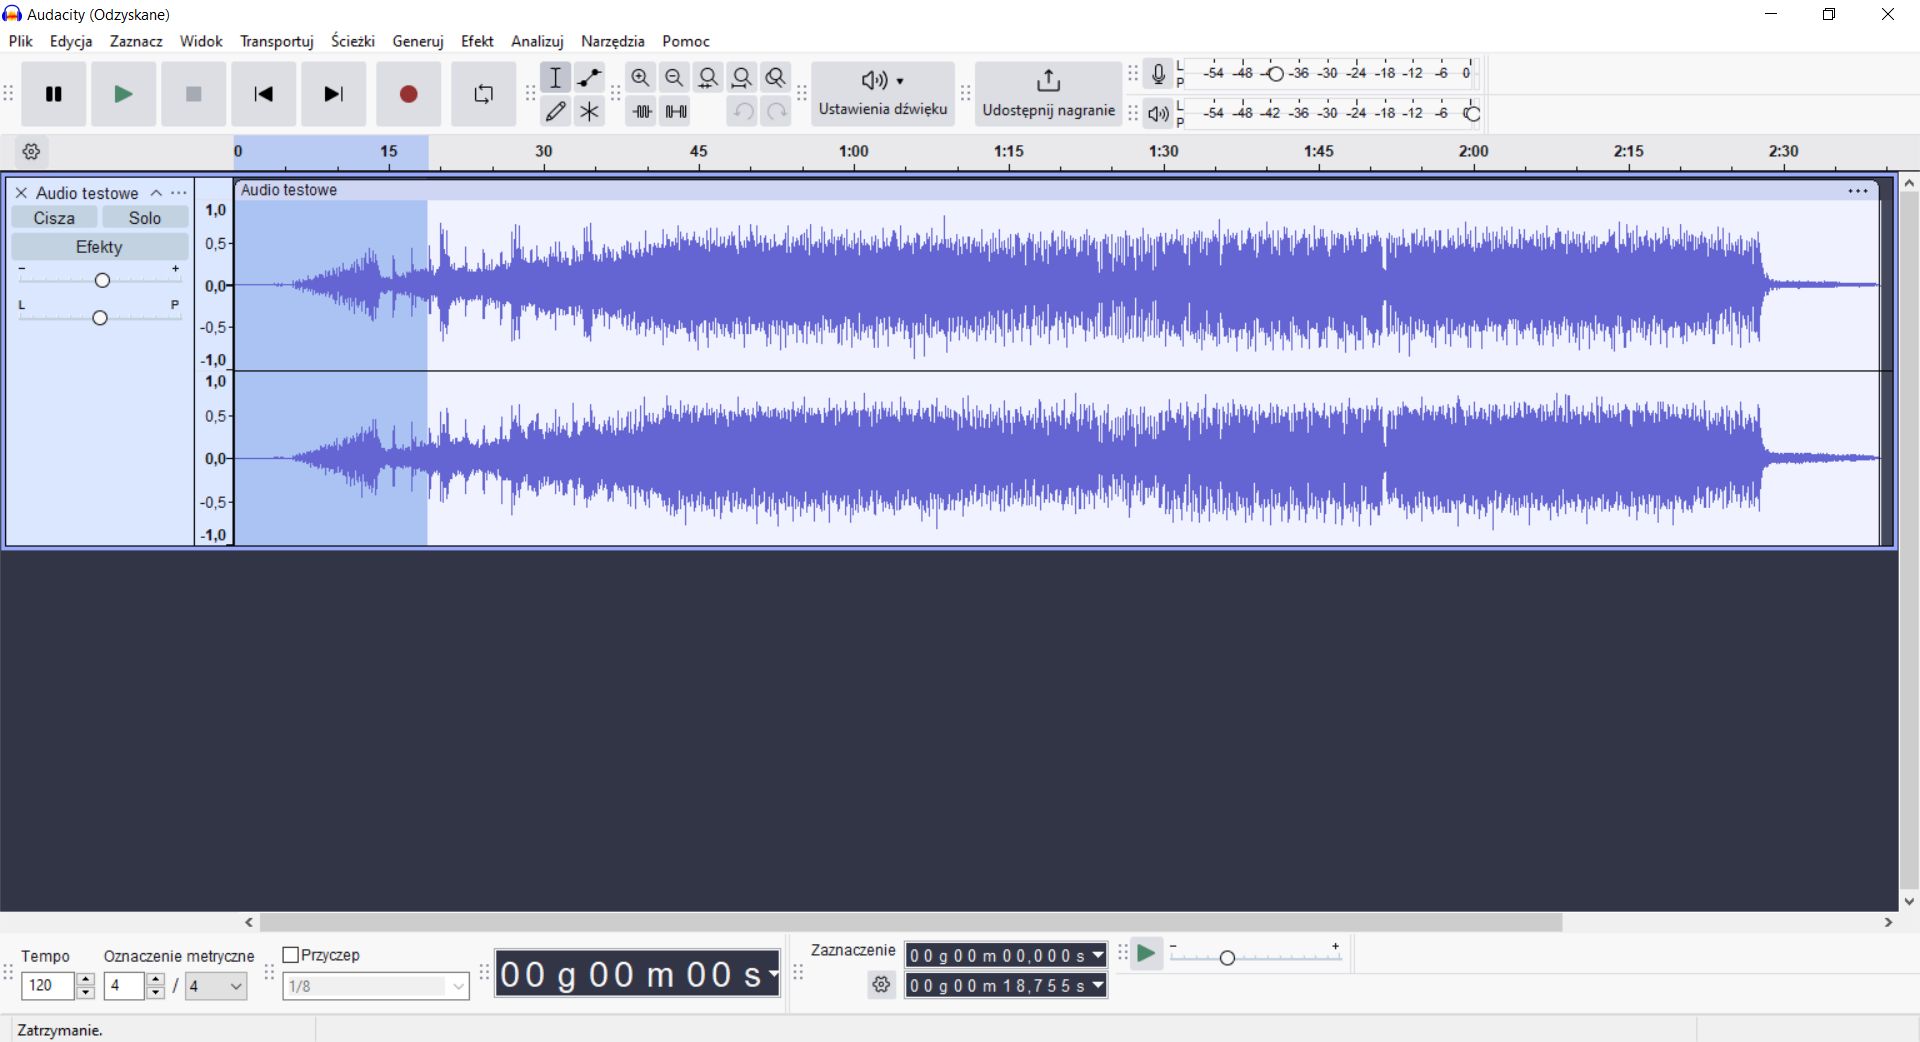Mute the track using Cisza button

[x=54, y=217]
